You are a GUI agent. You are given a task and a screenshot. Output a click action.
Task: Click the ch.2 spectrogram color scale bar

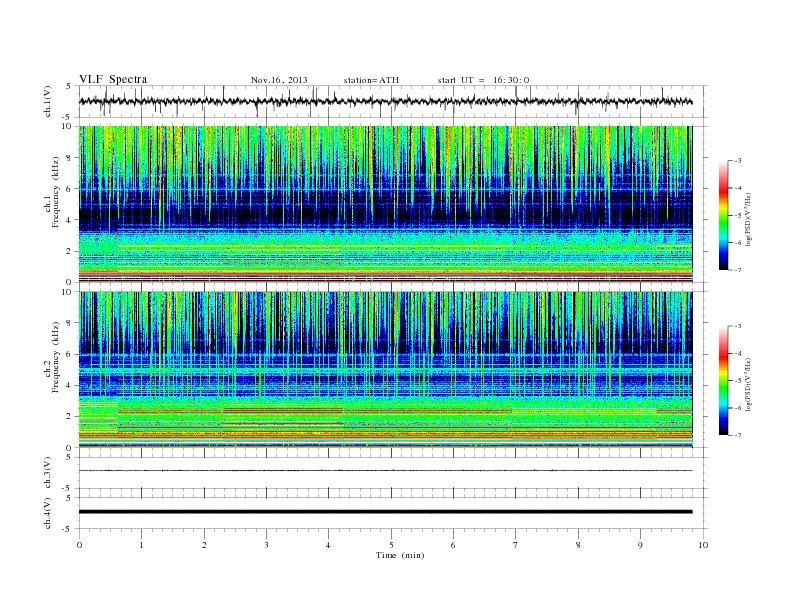tap(724, 381)
